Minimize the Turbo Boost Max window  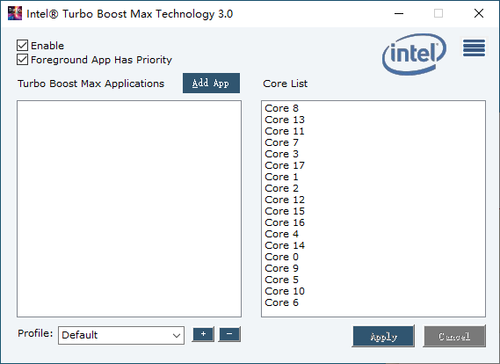pos(399,14)
